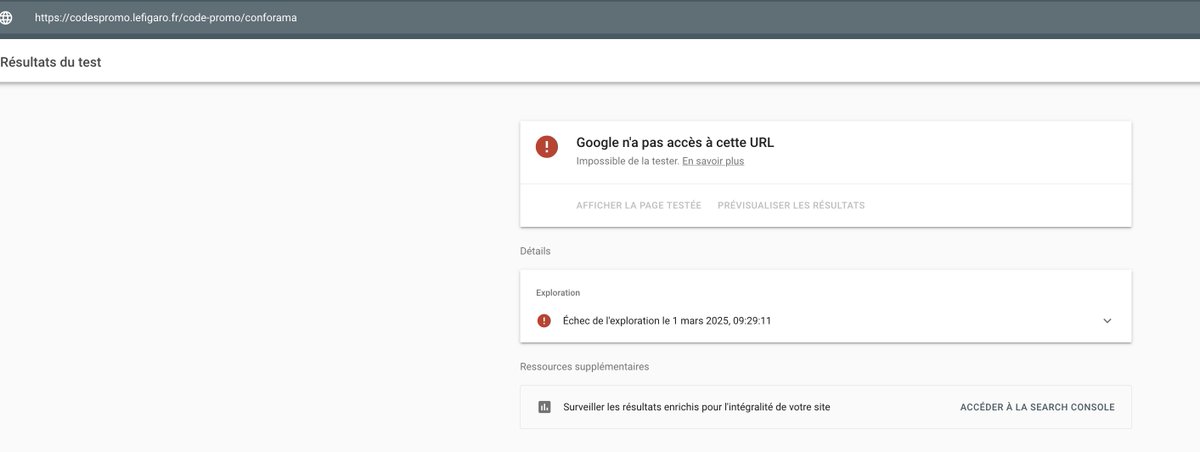Click PRÉVISUALISER LES RÉSULTATS button
The width and height of the screenshot is (1200, 452).
coord(791,205)
